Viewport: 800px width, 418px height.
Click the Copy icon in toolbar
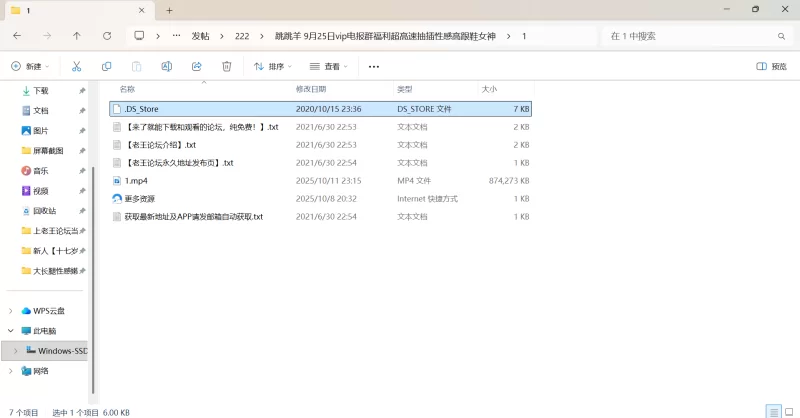(106, 66)
